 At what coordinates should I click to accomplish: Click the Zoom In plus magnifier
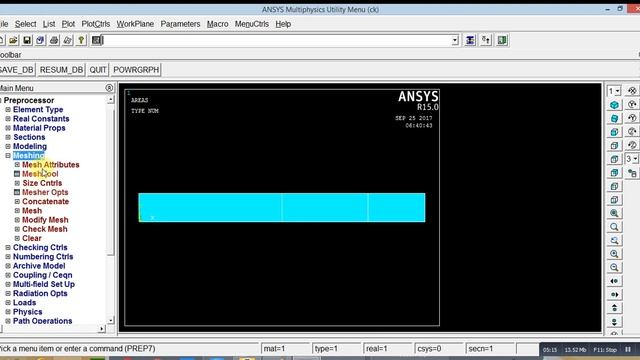tap(614, 254)
